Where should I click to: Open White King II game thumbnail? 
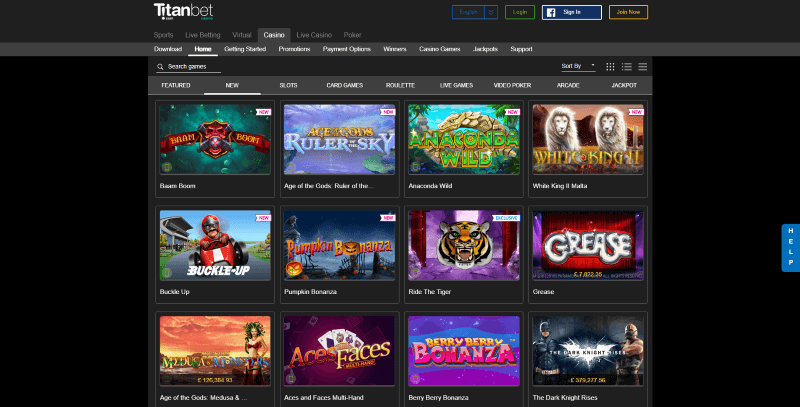point(588,139)
